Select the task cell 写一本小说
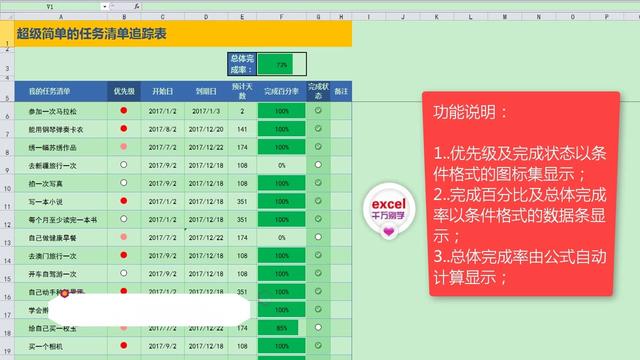Image resolution: width=640 pixels, height=360 pixels. tap(61, 202)
